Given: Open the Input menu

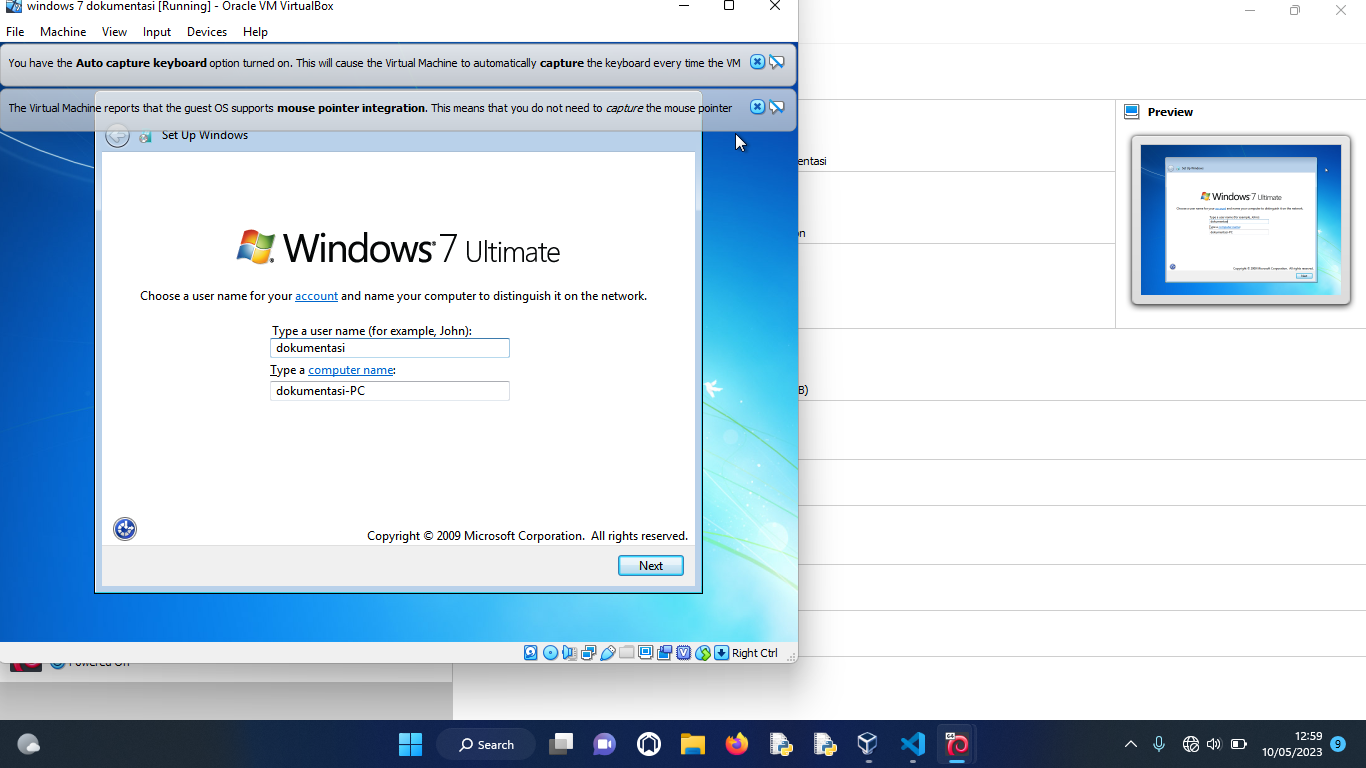Looking at the screenshot, I should pos(157,32).
